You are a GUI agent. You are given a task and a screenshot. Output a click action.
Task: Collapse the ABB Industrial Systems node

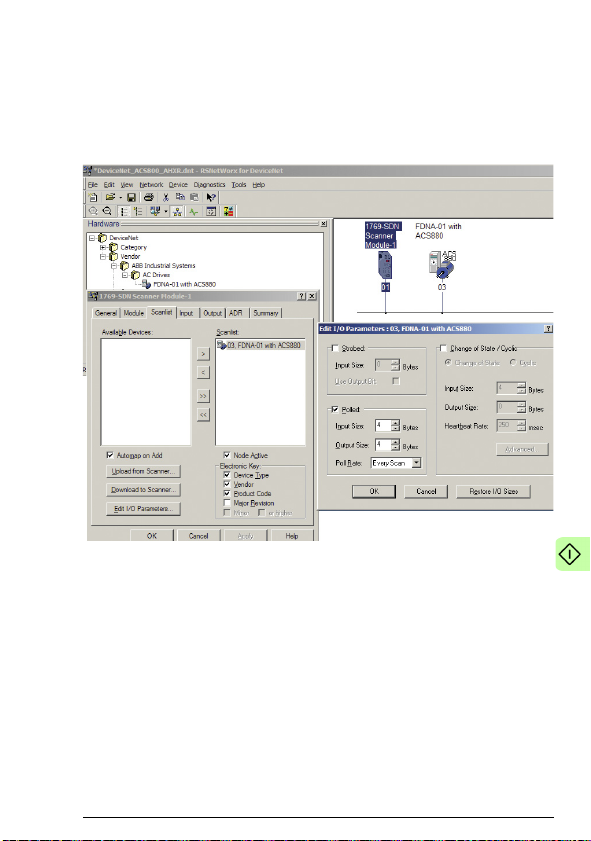click(x=114, y=265)
